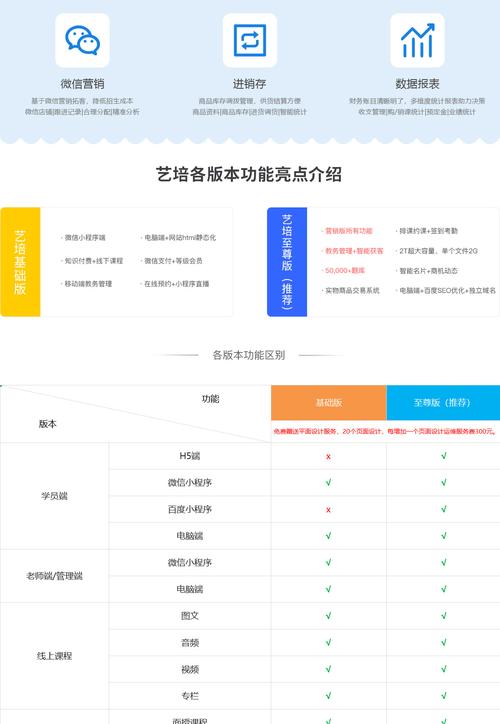This screenshot has height=724, width=500.
Task: Click the red X for 百度小程序 基础版
Action: coord(328,510)
